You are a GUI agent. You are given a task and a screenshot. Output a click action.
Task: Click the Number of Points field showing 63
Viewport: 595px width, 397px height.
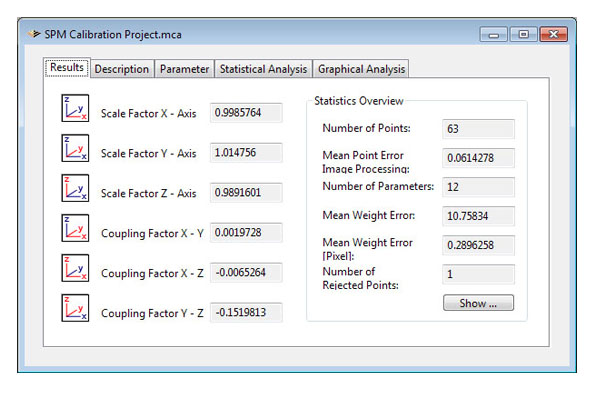pos(479,129)
